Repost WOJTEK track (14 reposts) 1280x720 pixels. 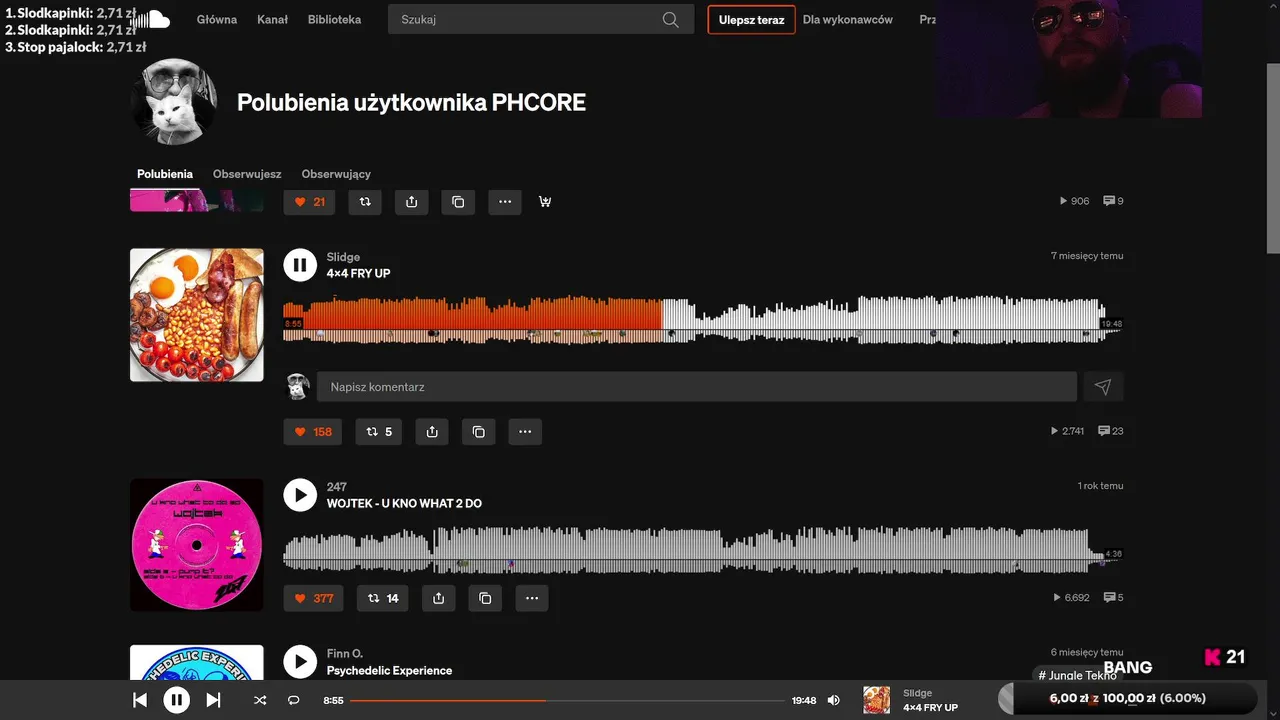[x=382, y=598]
